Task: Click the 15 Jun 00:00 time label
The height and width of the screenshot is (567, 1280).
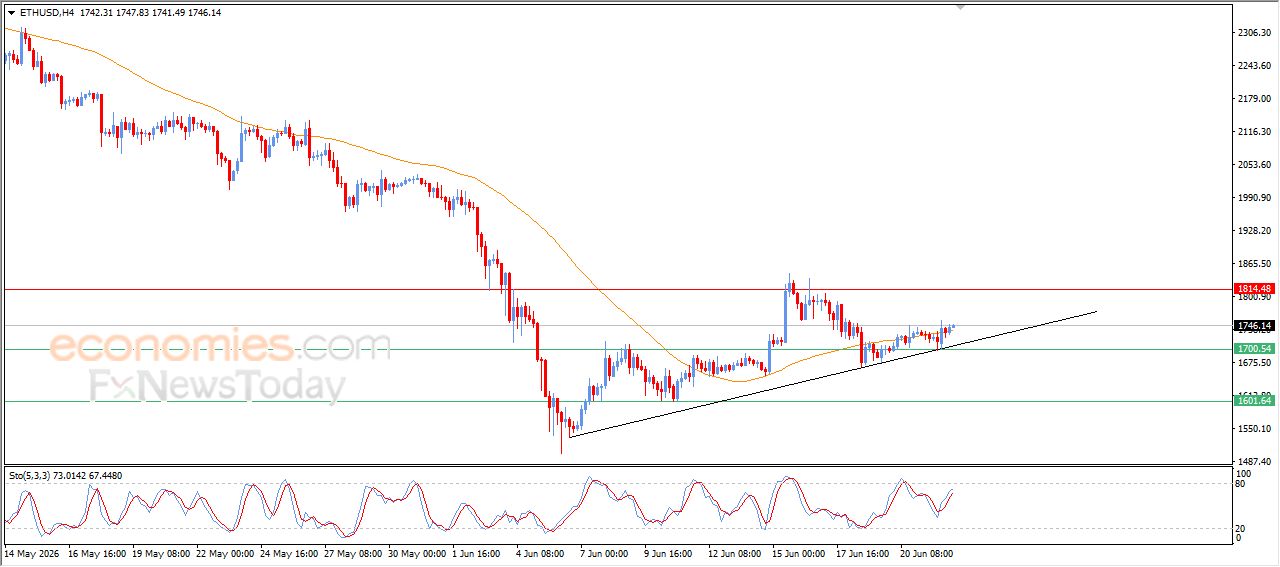Action: (797, 552)
